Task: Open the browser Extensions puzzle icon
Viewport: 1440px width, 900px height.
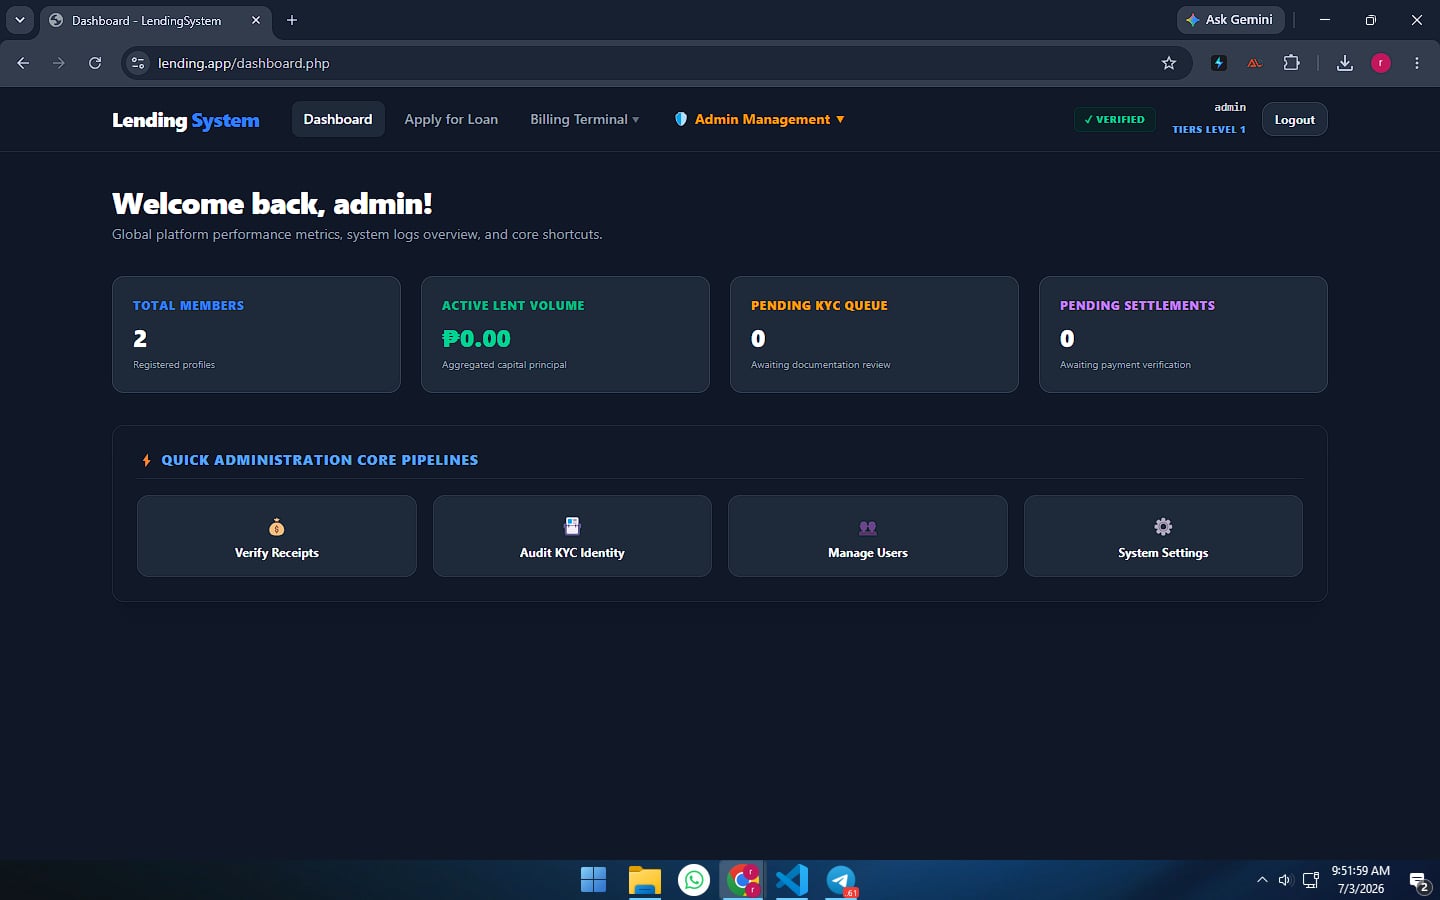Action: [1292, 63]
